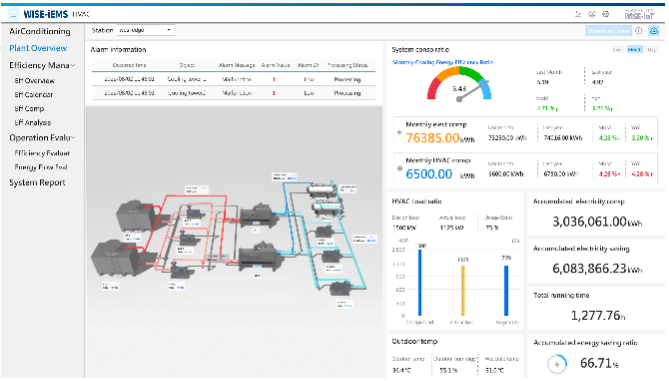Click the upper chiller unit in 3D model

click(x=260, y=217)
